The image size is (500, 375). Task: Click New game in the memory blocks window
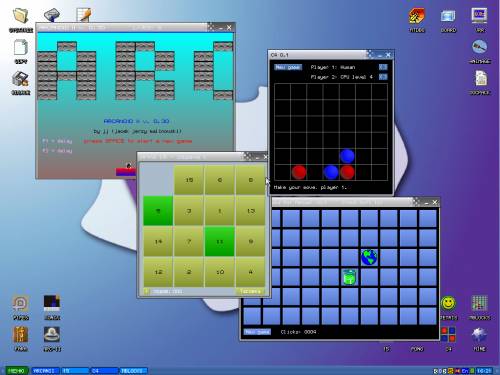click(x=257, y=332)
